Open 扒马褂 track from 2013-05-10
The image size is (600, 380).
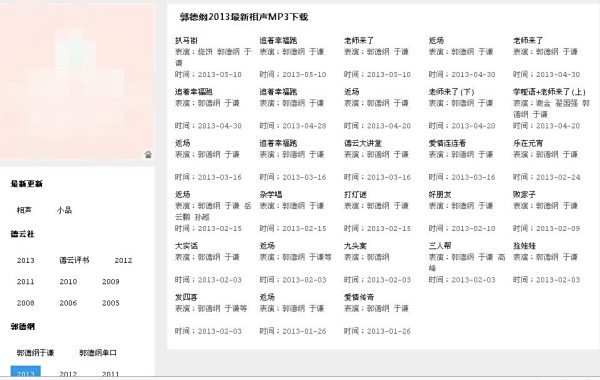click(186, 40)
